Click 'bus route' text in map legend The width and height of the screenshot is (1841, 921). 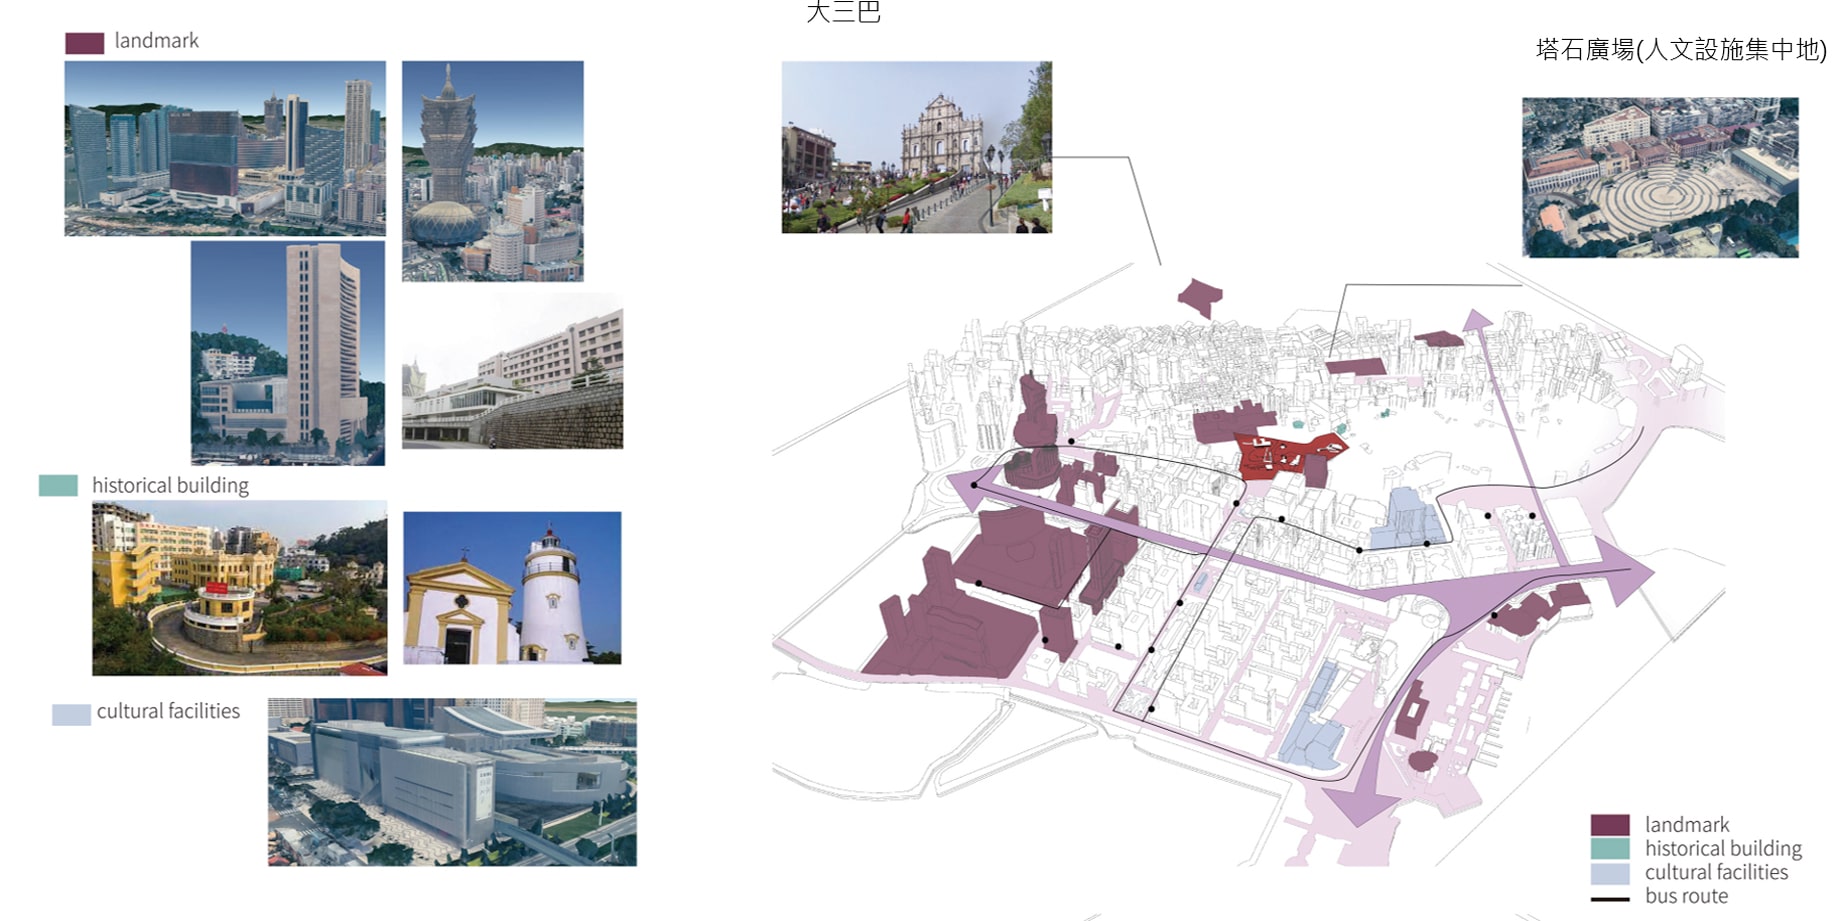(x=1686, y=896)
